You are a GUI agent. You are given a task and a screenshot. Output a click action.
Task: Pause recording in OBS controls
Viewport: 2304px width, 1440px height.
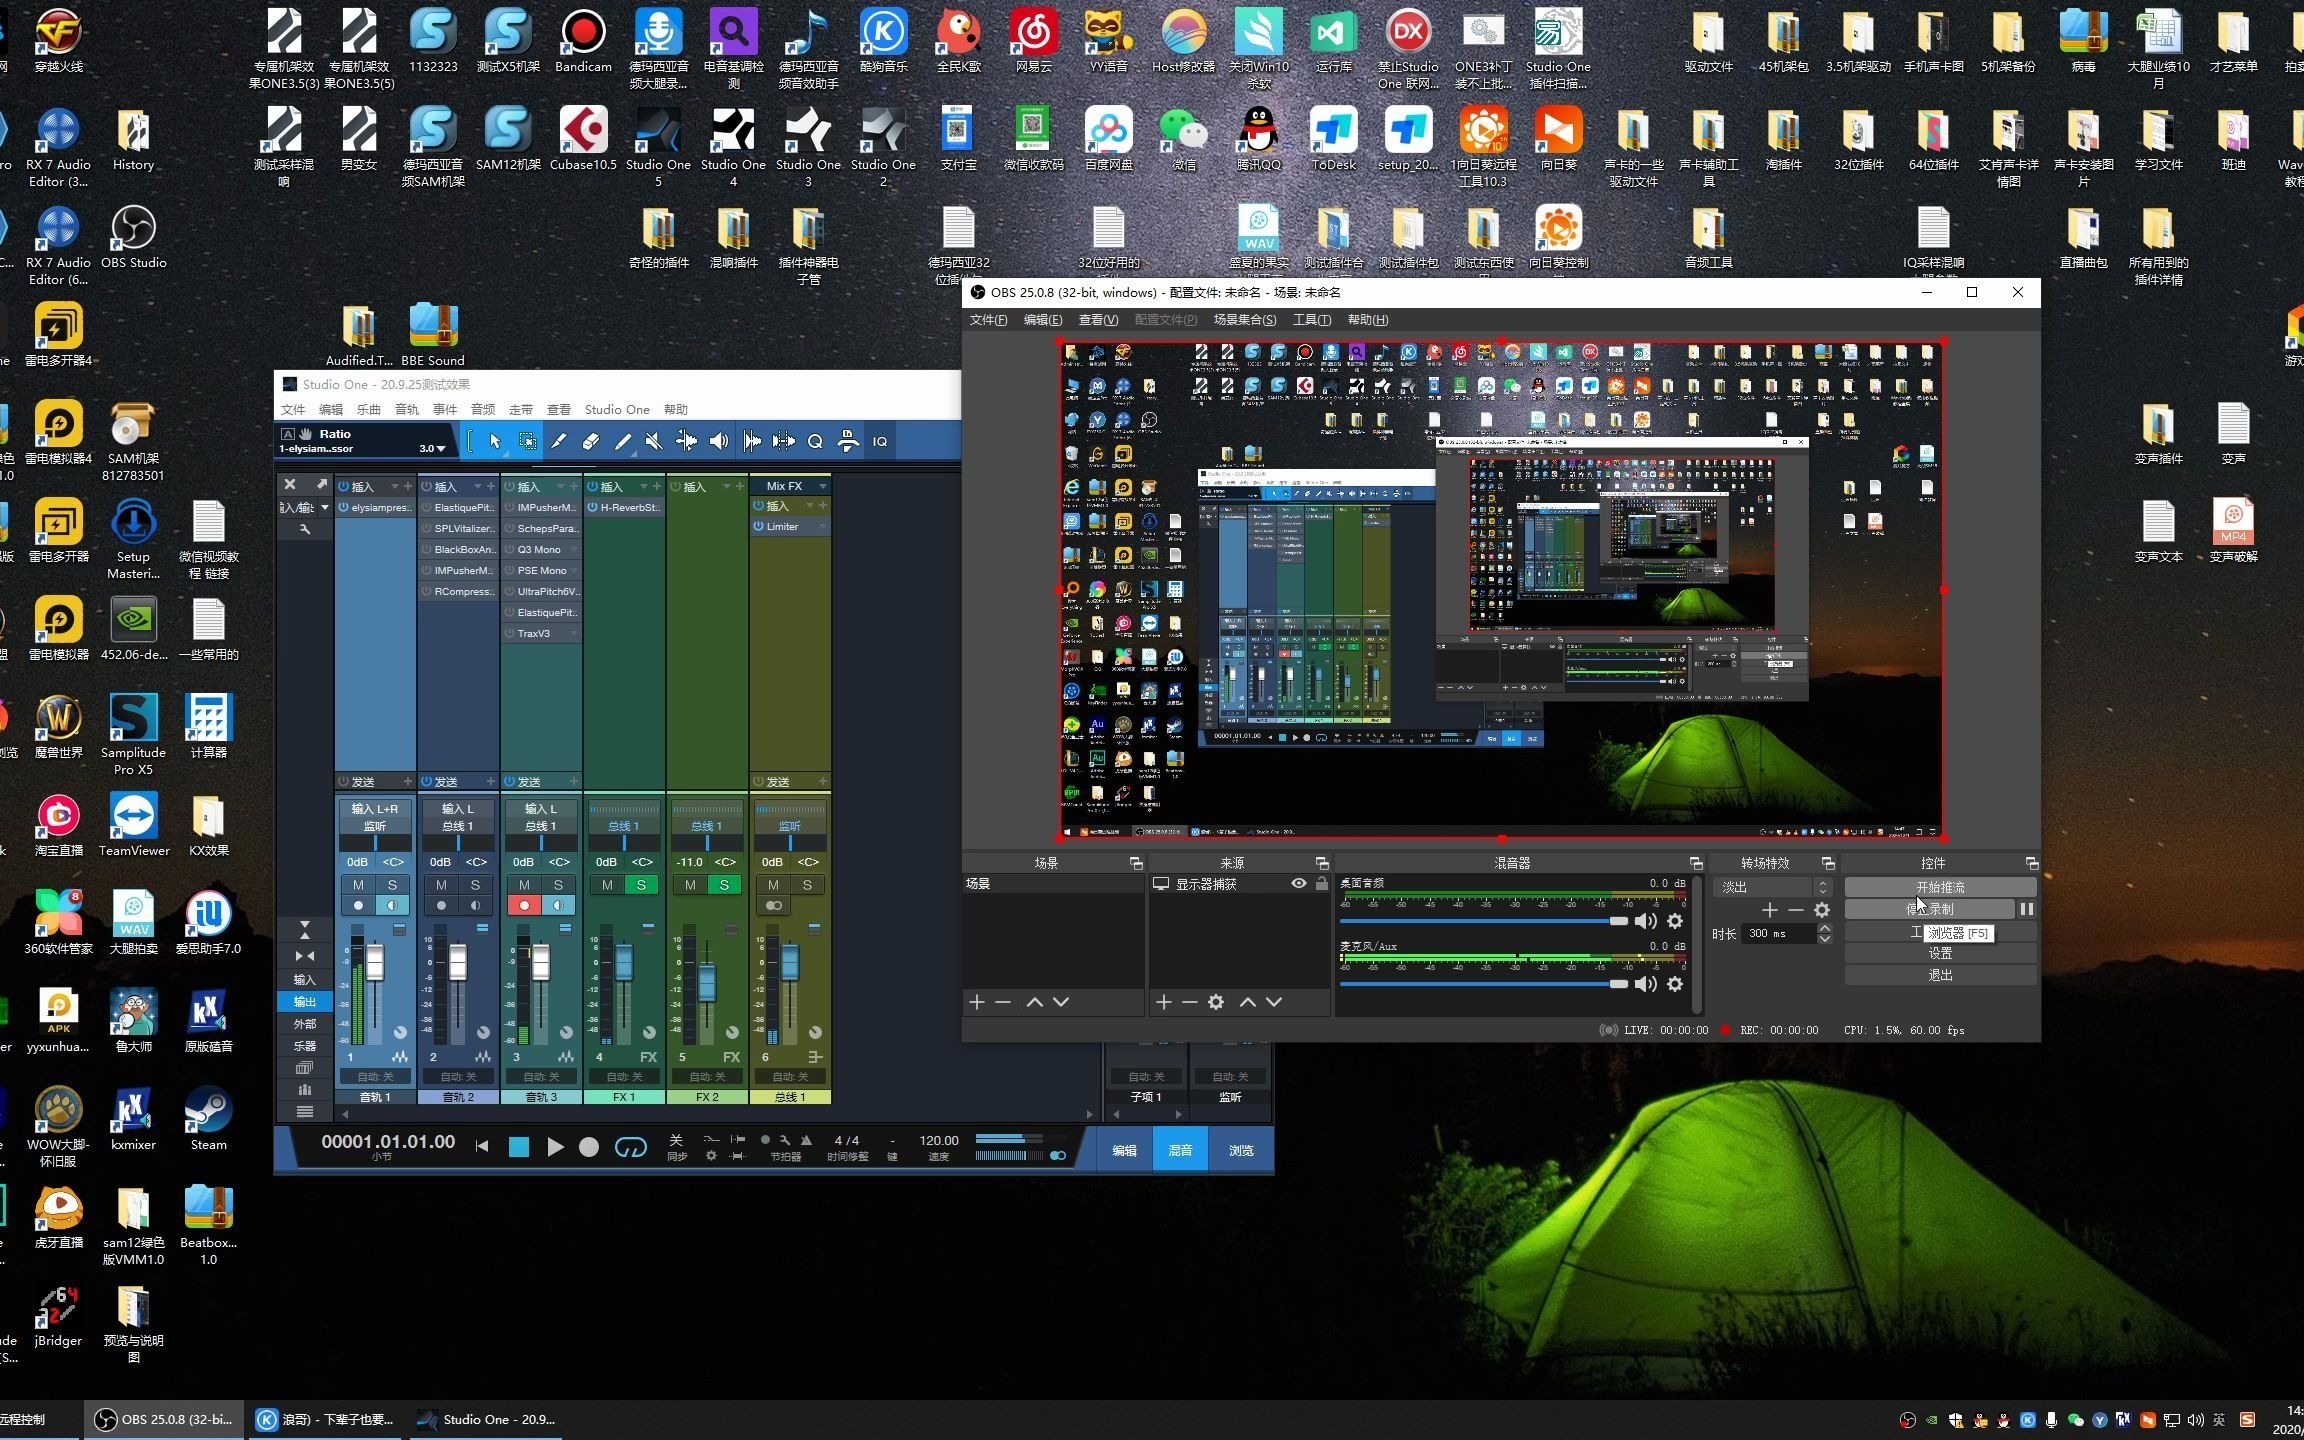tap(2026, 909)
